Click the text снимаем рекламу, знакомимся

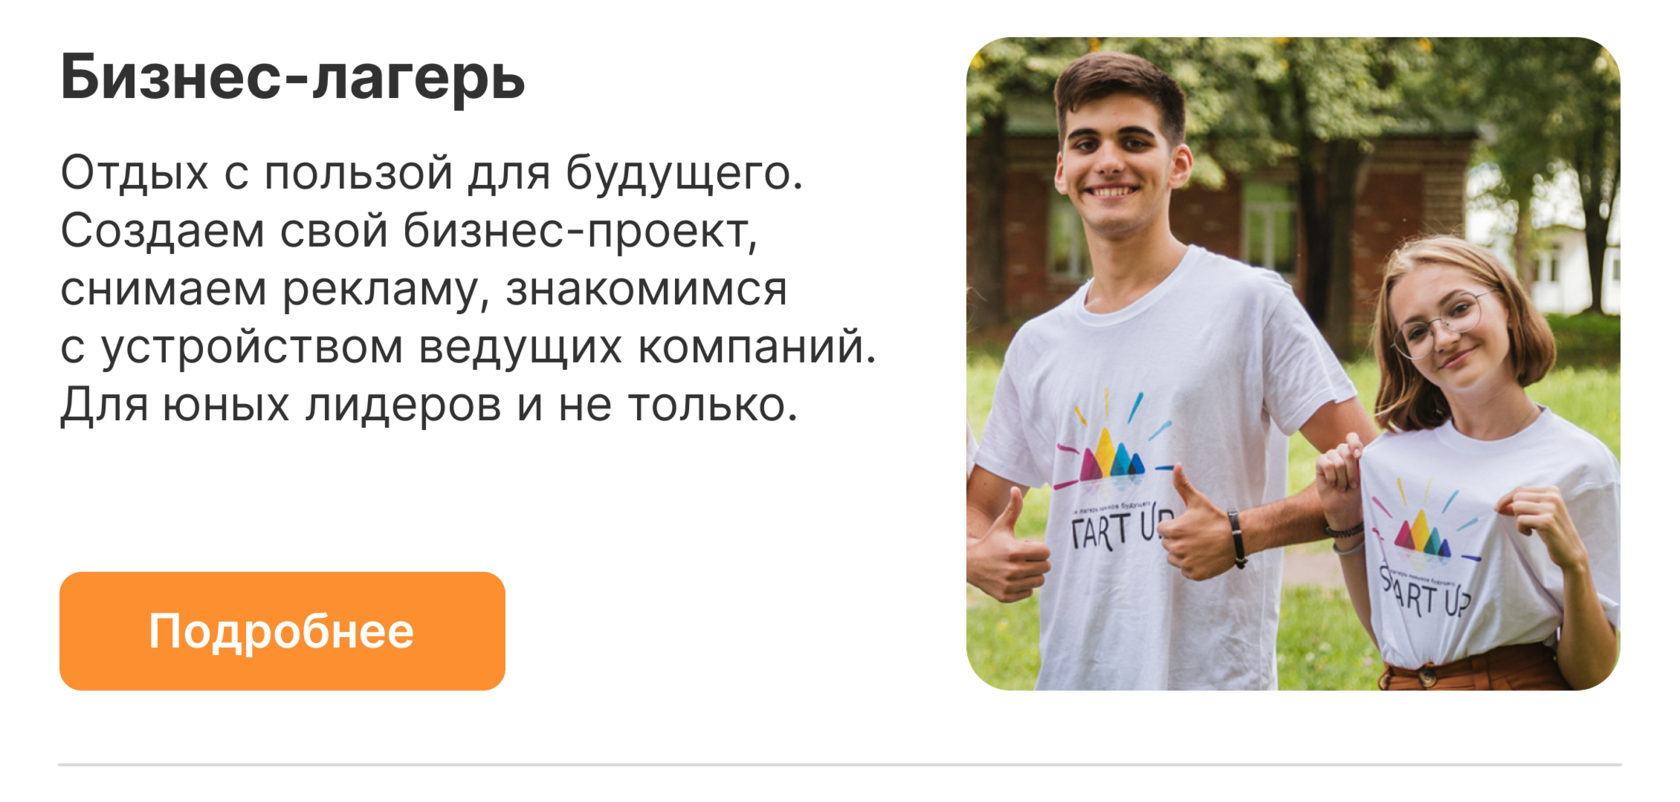(x=424, y=289)
